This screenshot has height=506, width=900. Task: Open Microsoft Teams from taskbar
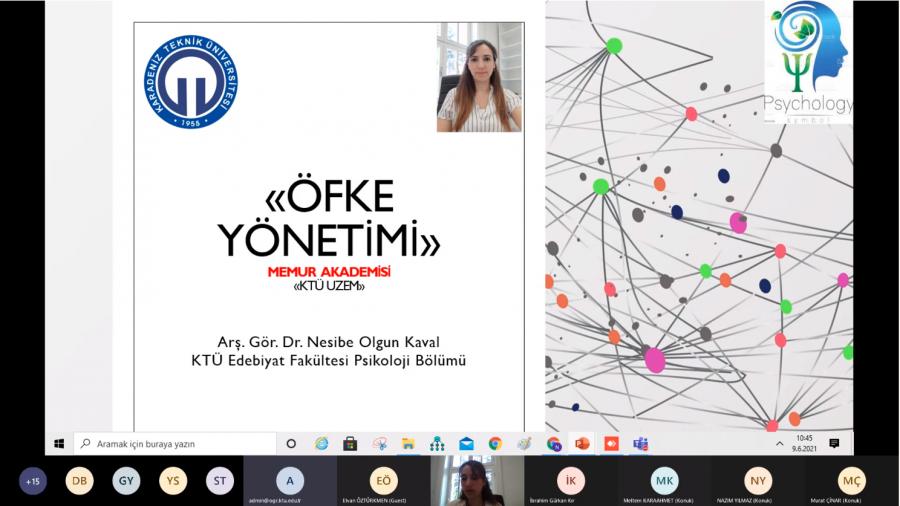pos(640,443)
